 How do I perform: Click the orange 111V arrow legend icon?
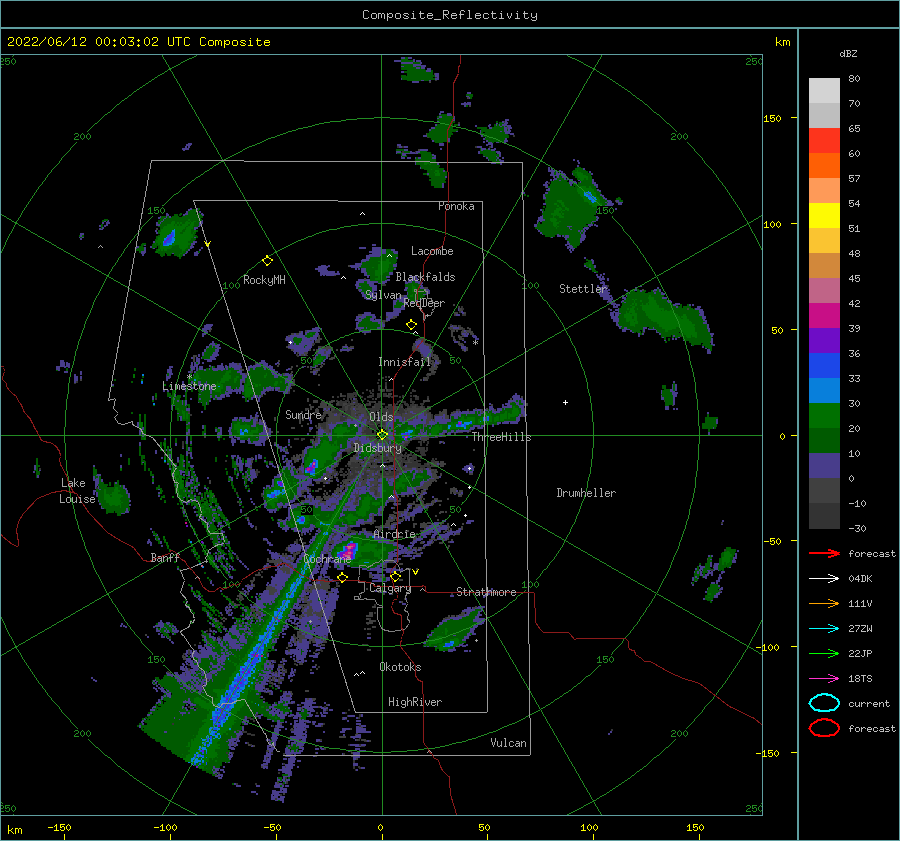(824, 603)
